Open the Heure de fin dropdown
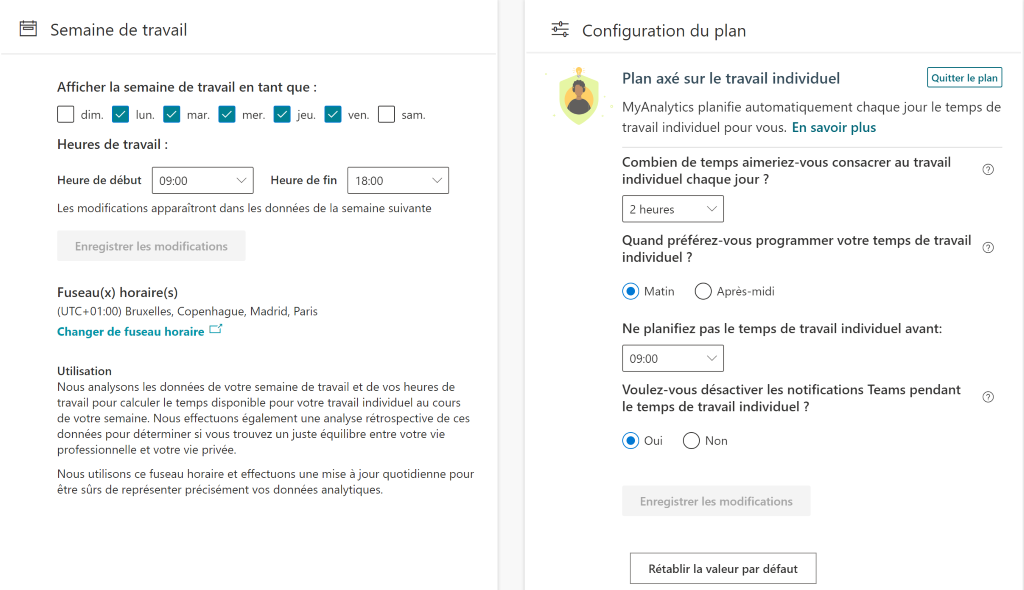 click(x=398, y=181)
